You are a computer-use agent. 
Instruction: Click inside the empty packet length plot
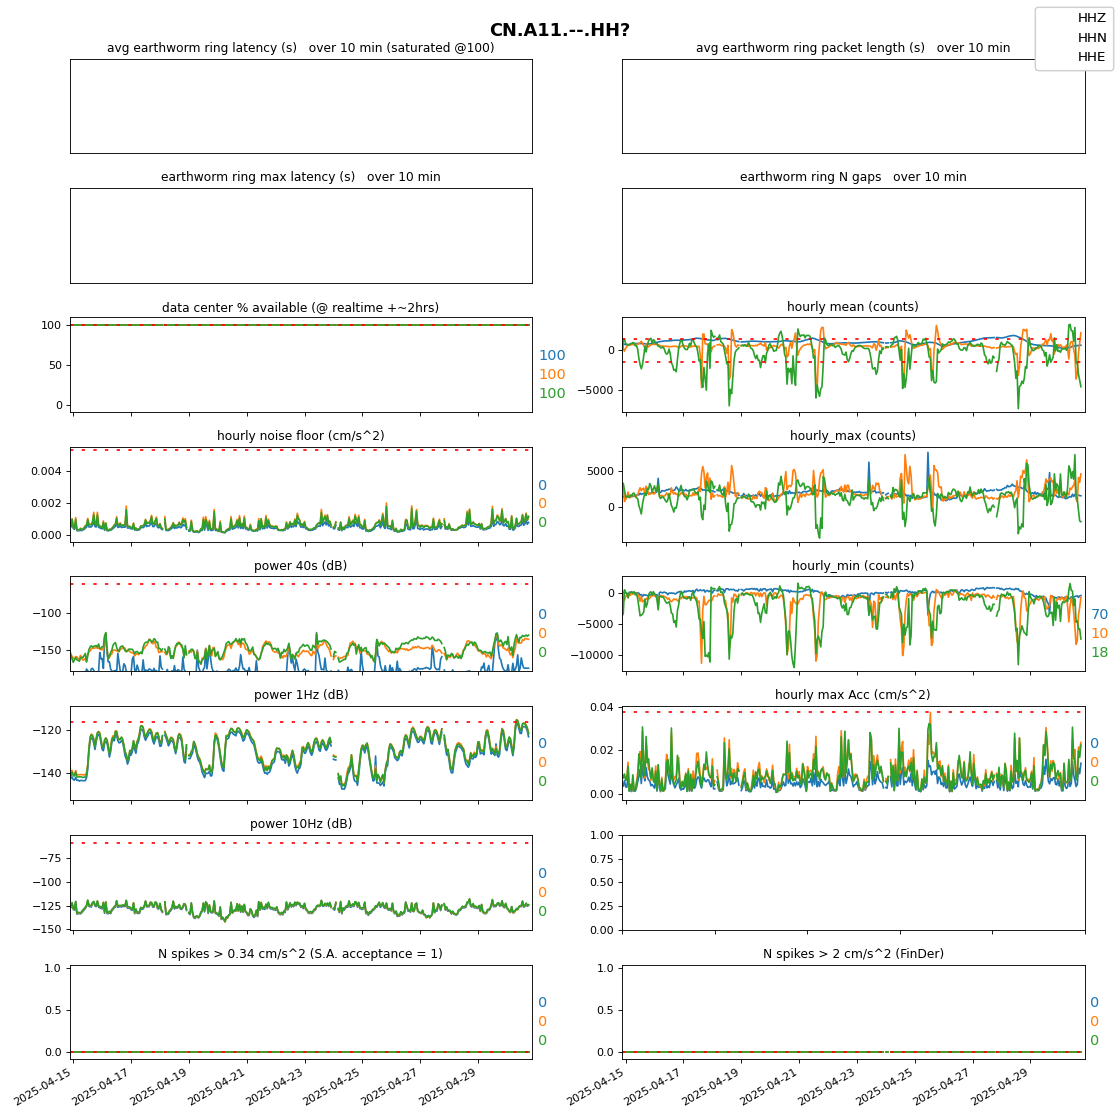[854, 106]
